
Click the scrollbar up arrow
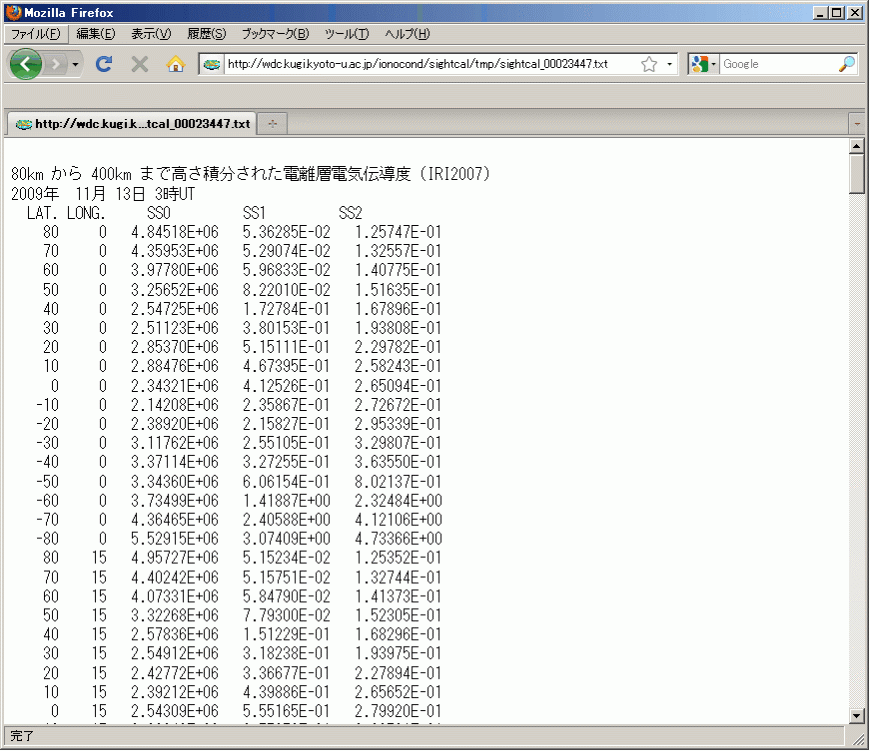point(857,146)
